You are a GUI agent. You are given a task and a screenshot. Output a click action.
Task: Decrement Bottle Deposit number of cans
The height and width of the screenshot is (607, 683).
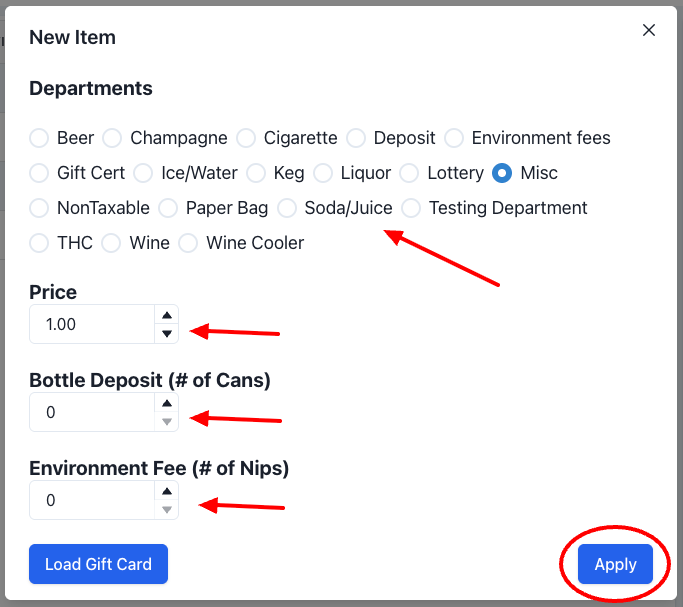pos(167,422)
